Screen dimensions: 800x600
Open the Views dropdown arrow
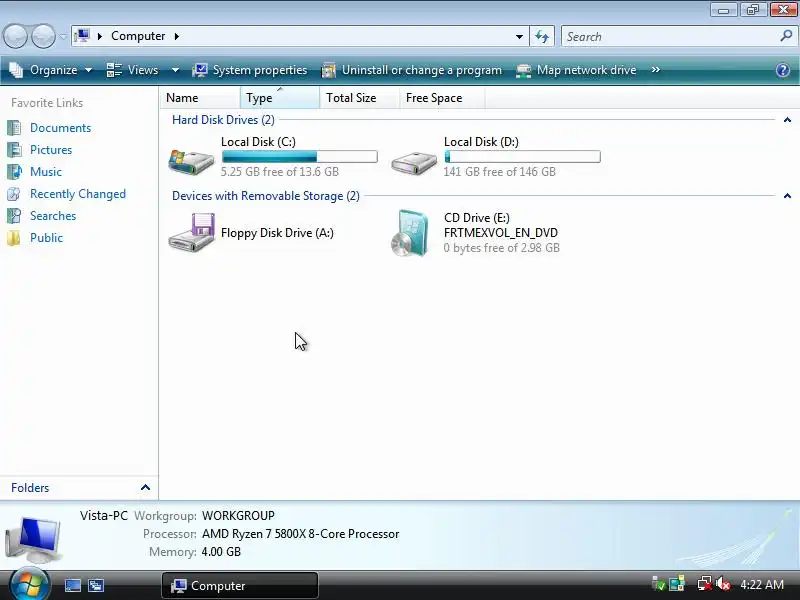click(175, 70)
